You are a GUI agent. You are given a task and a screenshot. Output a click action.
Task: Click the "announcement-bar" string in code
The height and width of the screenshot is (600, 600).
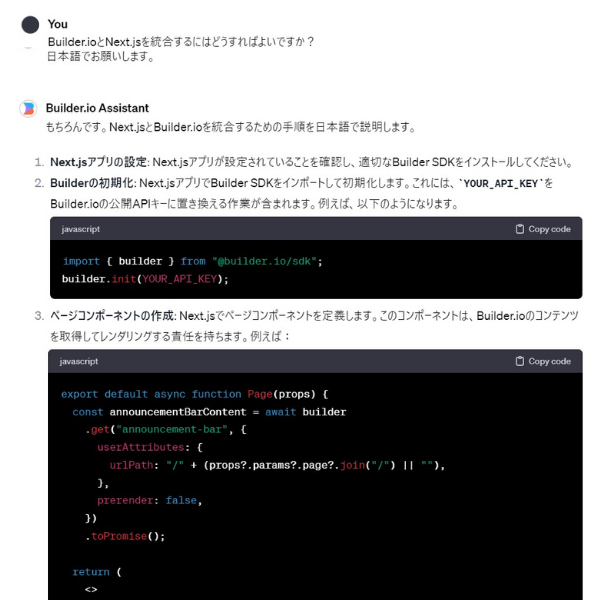point(172,429)
